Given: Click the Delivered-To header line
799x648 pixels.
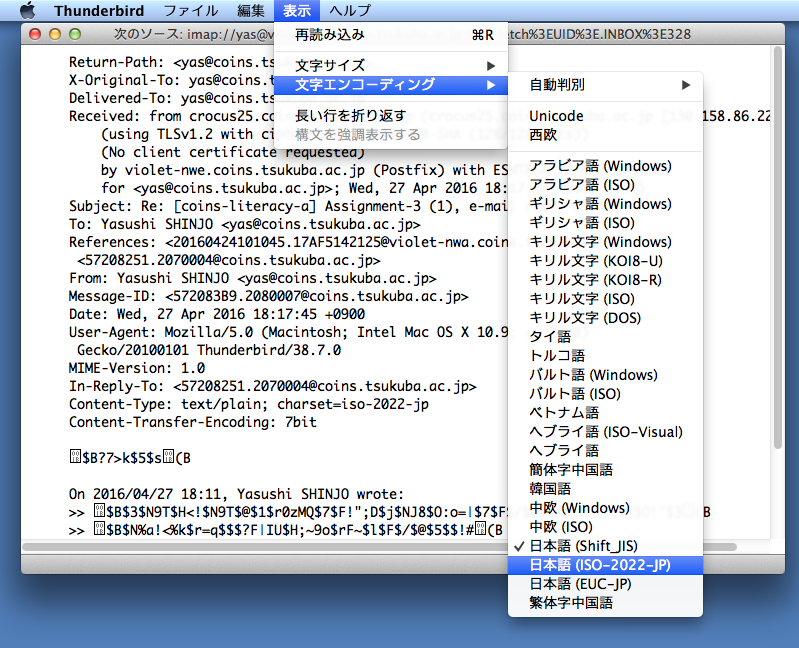Looking at the screenshot, I should 172,98.
